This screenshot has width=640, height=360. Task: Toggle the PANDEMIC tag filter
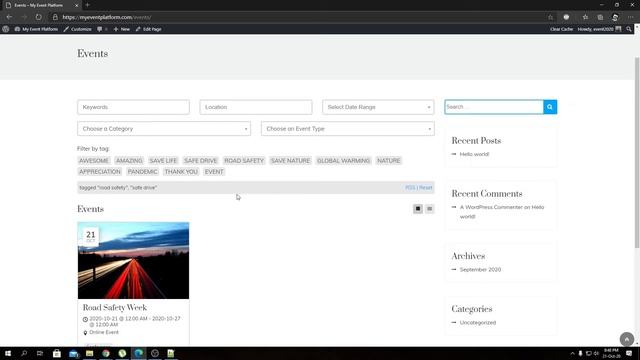click(142, 172)
